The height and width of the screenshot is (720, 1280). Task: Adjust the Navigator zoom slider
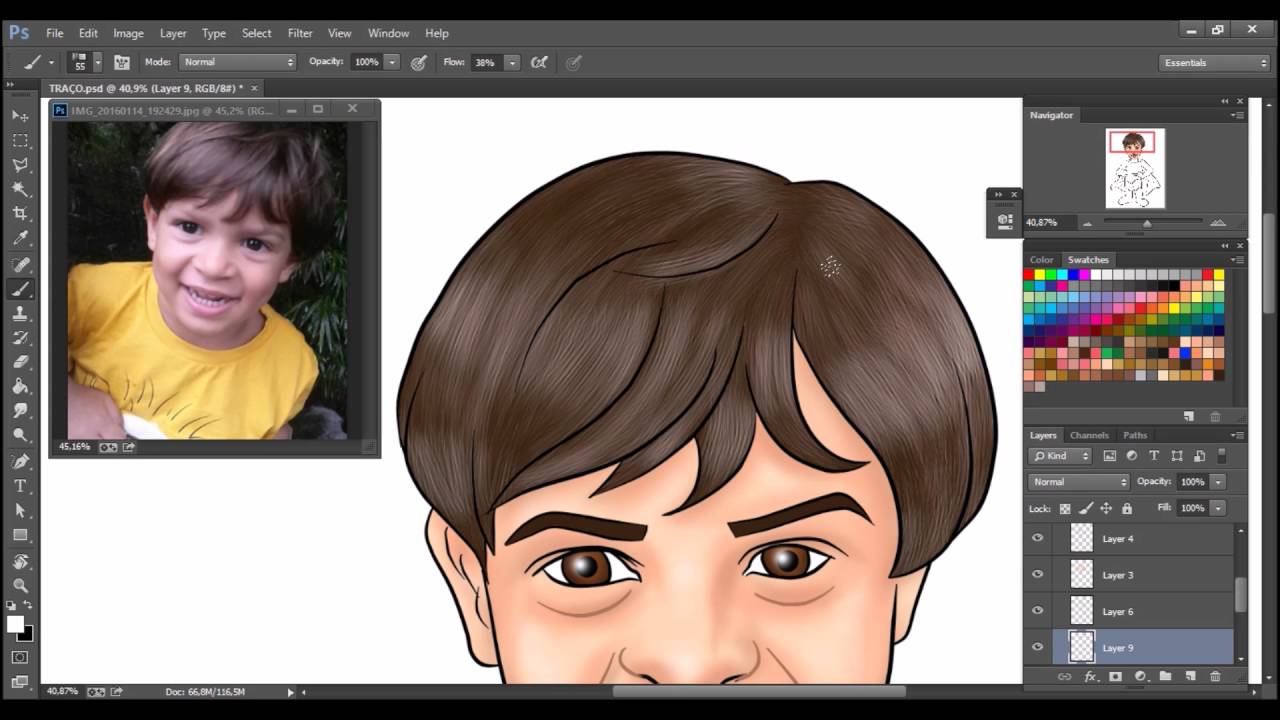1147,223
